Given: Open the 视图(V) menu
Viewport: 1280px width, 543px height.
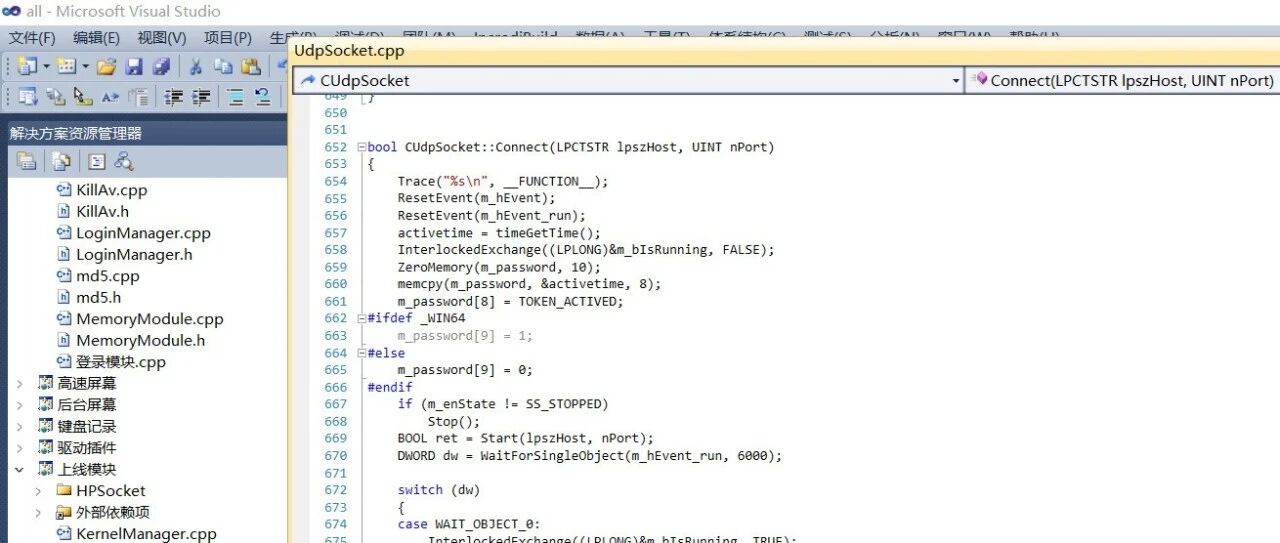Looking at the screenshot, I should [162, 38].
